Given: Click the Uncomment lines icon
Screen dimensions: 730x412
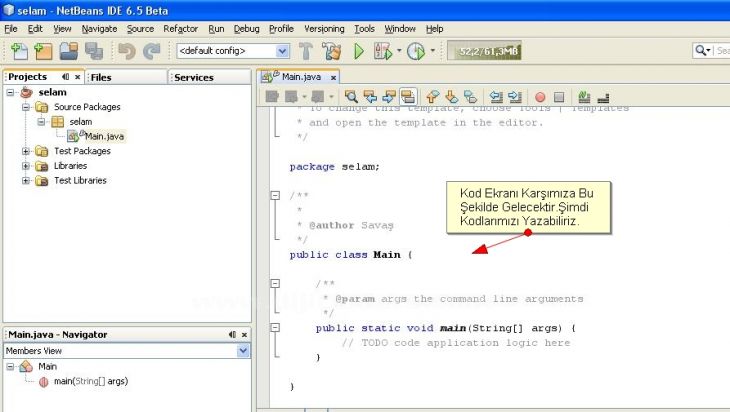Looking at the screenshot, I should coord(603,97).
